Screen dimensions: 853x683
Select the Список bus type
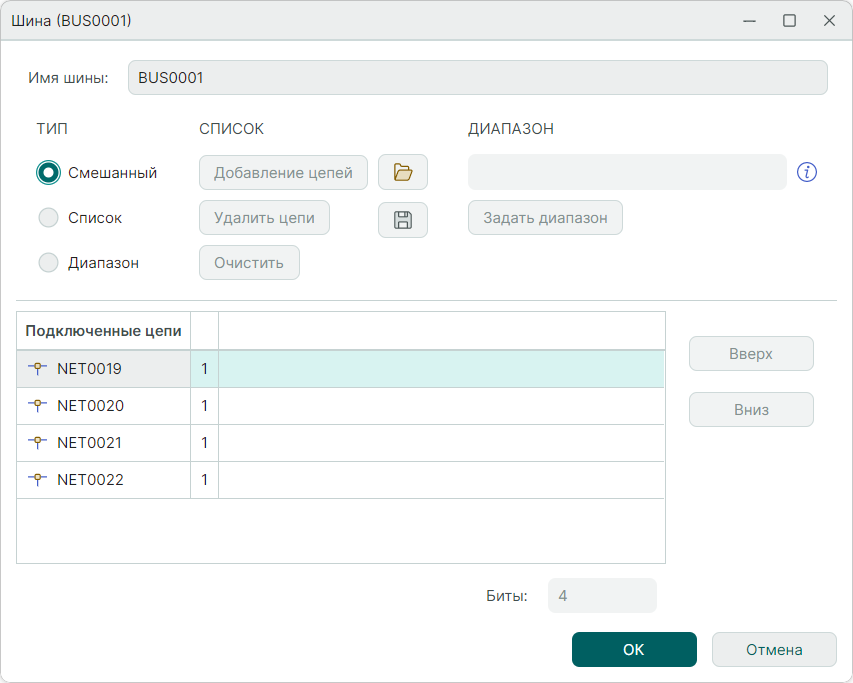point(49,218)
